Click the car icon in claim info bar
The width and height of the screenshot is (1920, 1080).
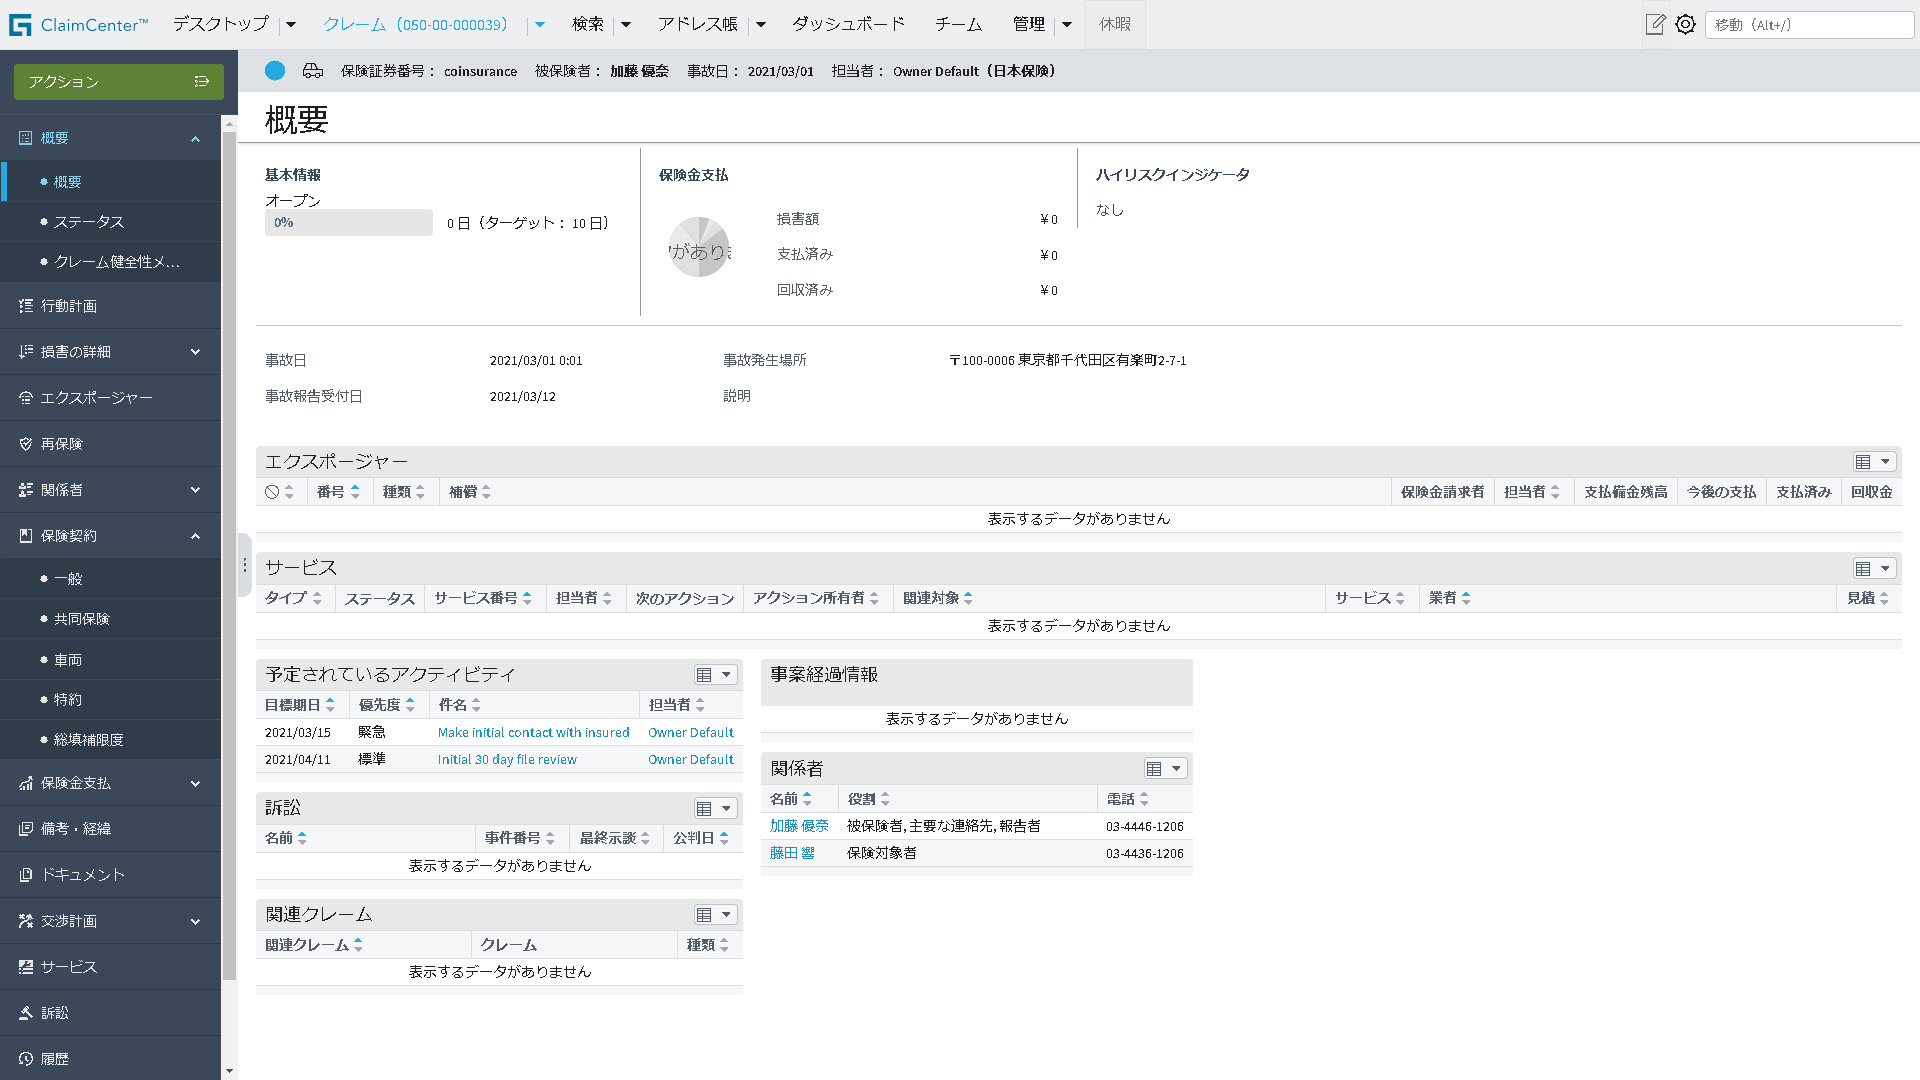click(x=313, y=71)
